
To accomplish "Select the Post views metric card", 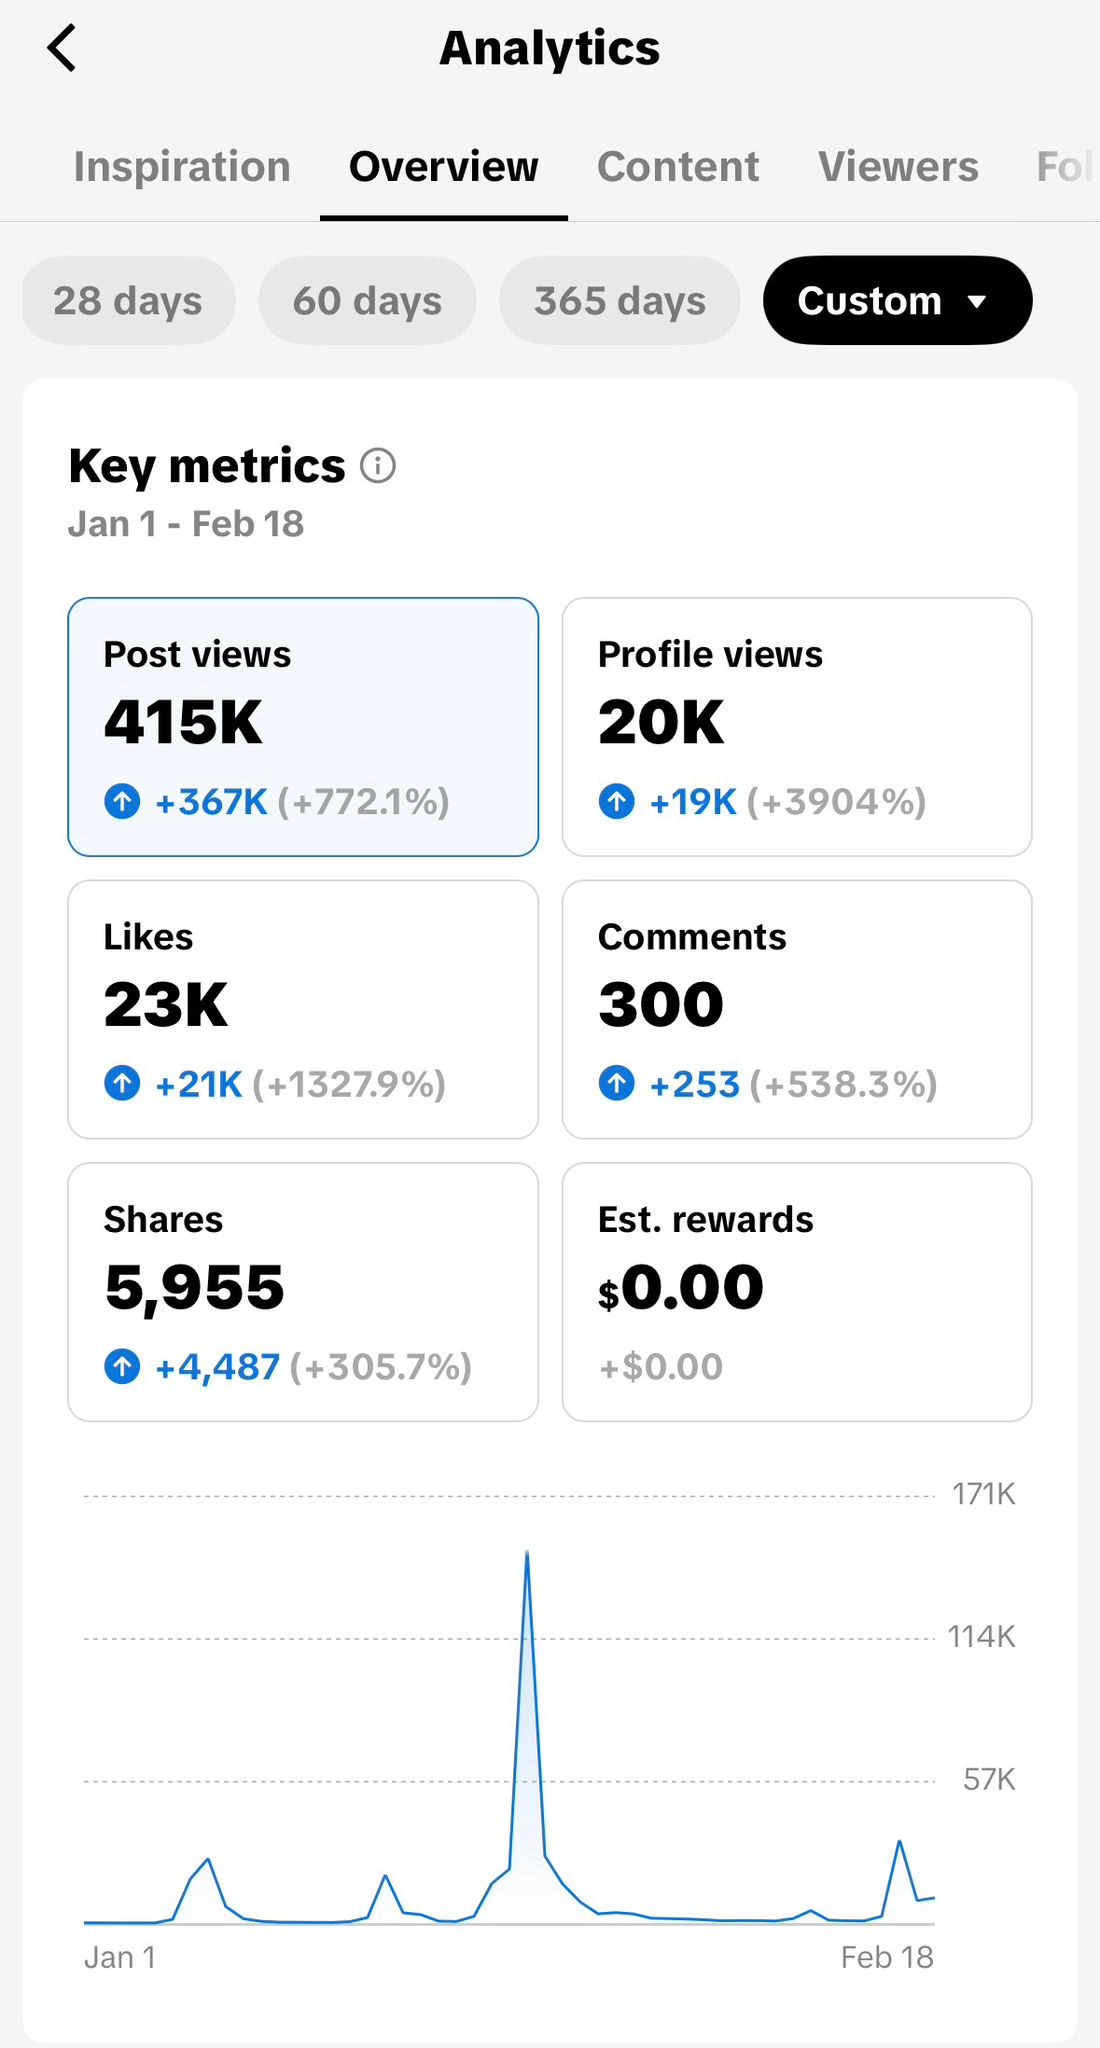I will coord(303,727).
